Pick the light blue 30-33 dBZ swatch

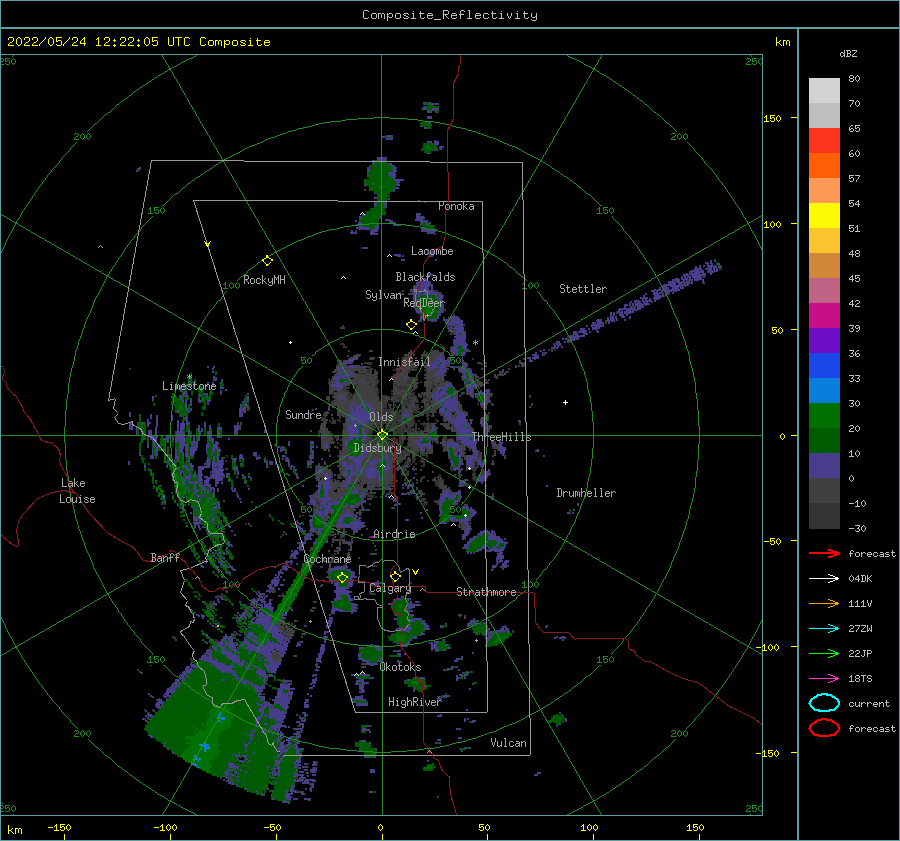click(x=824, y=390)
